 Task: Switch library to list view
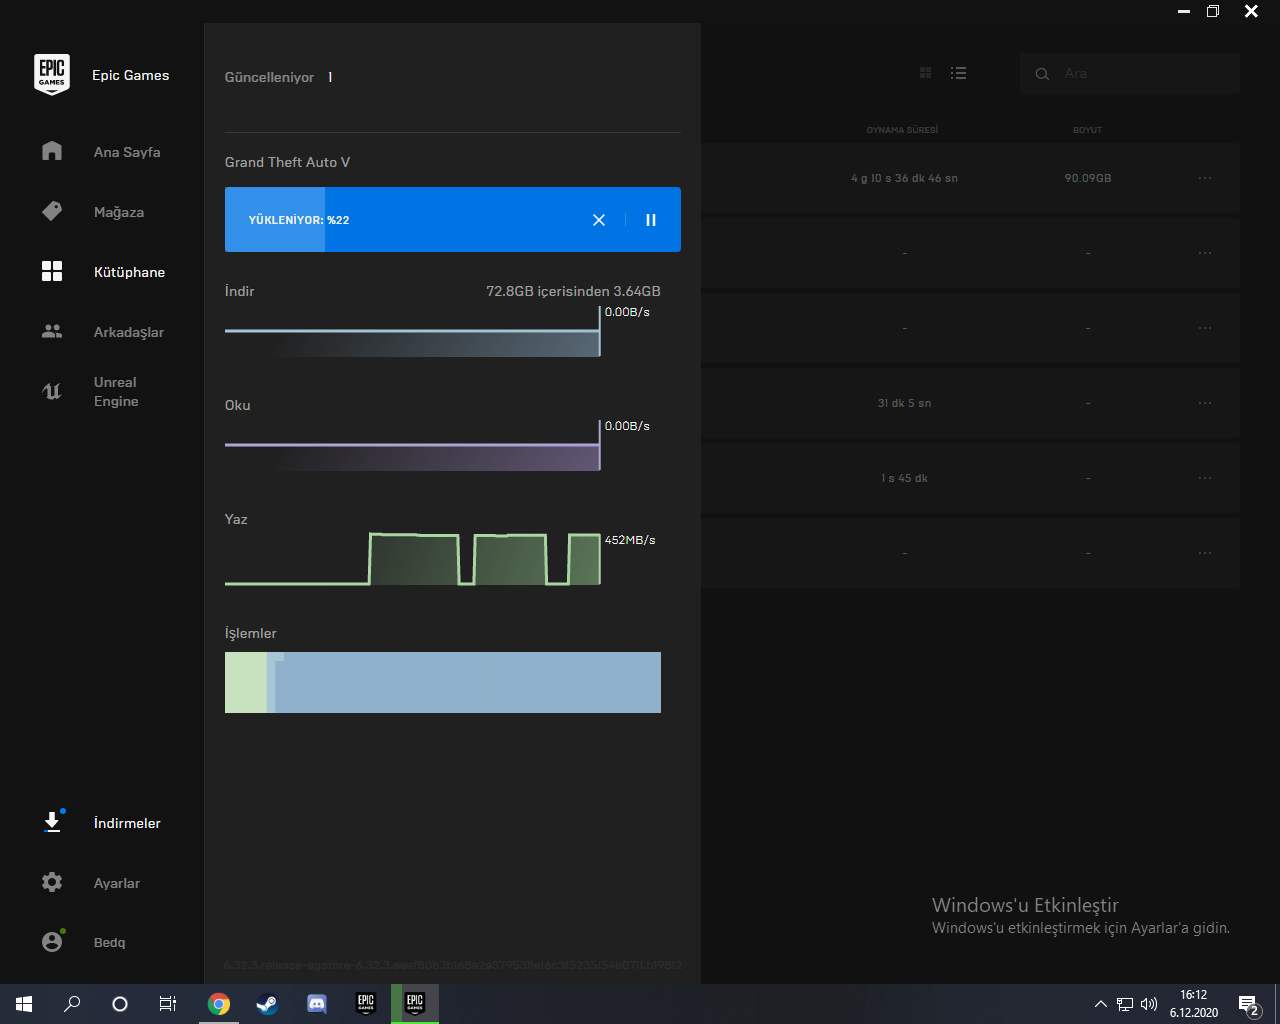coord(958,73)
